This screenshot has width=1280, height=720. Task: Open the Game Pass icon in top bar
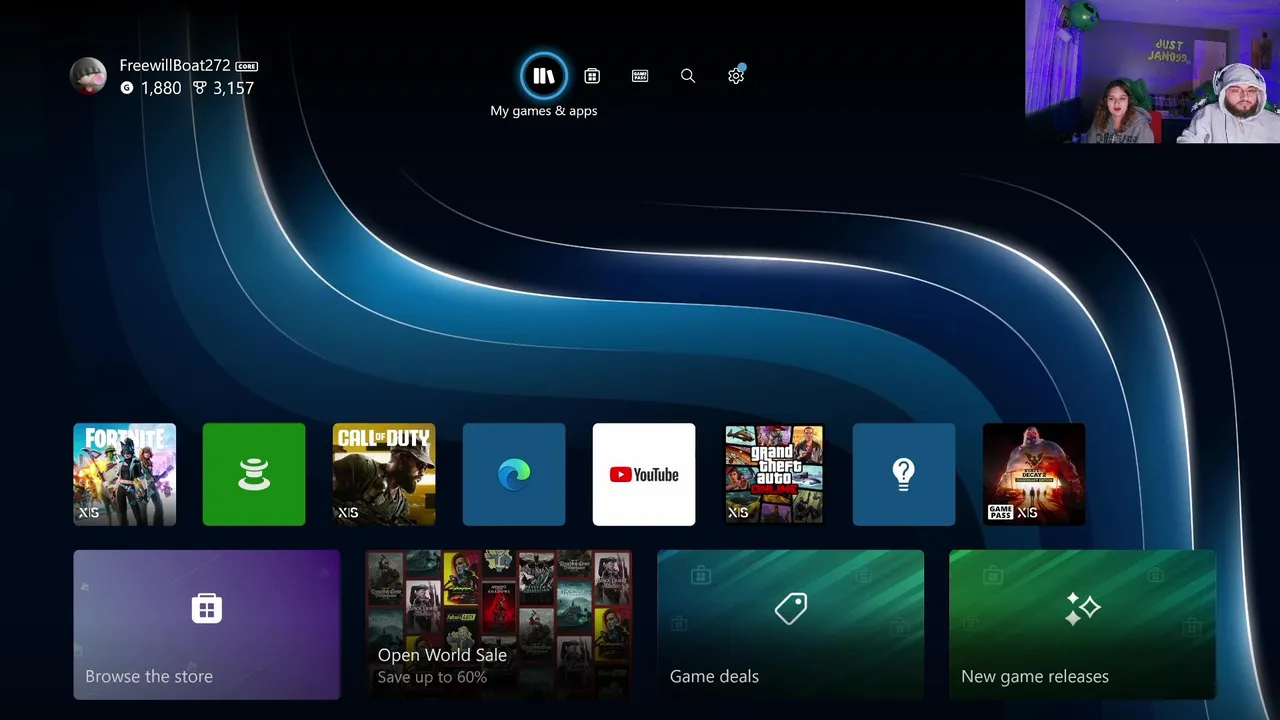click(640, 76)
